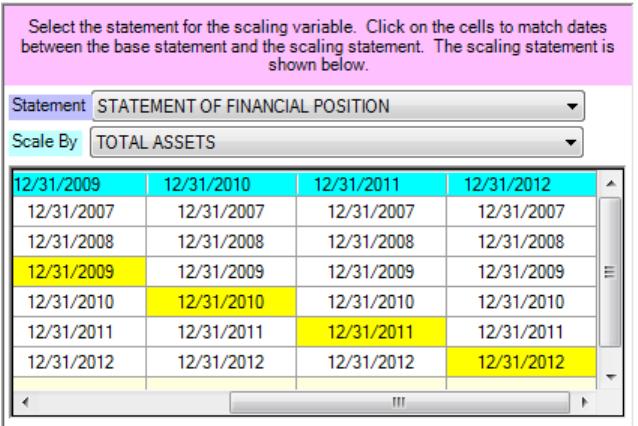
Task: Click the STATEMENT OF FINANCIAL POSITION combo box
Action: coord(338,106)
